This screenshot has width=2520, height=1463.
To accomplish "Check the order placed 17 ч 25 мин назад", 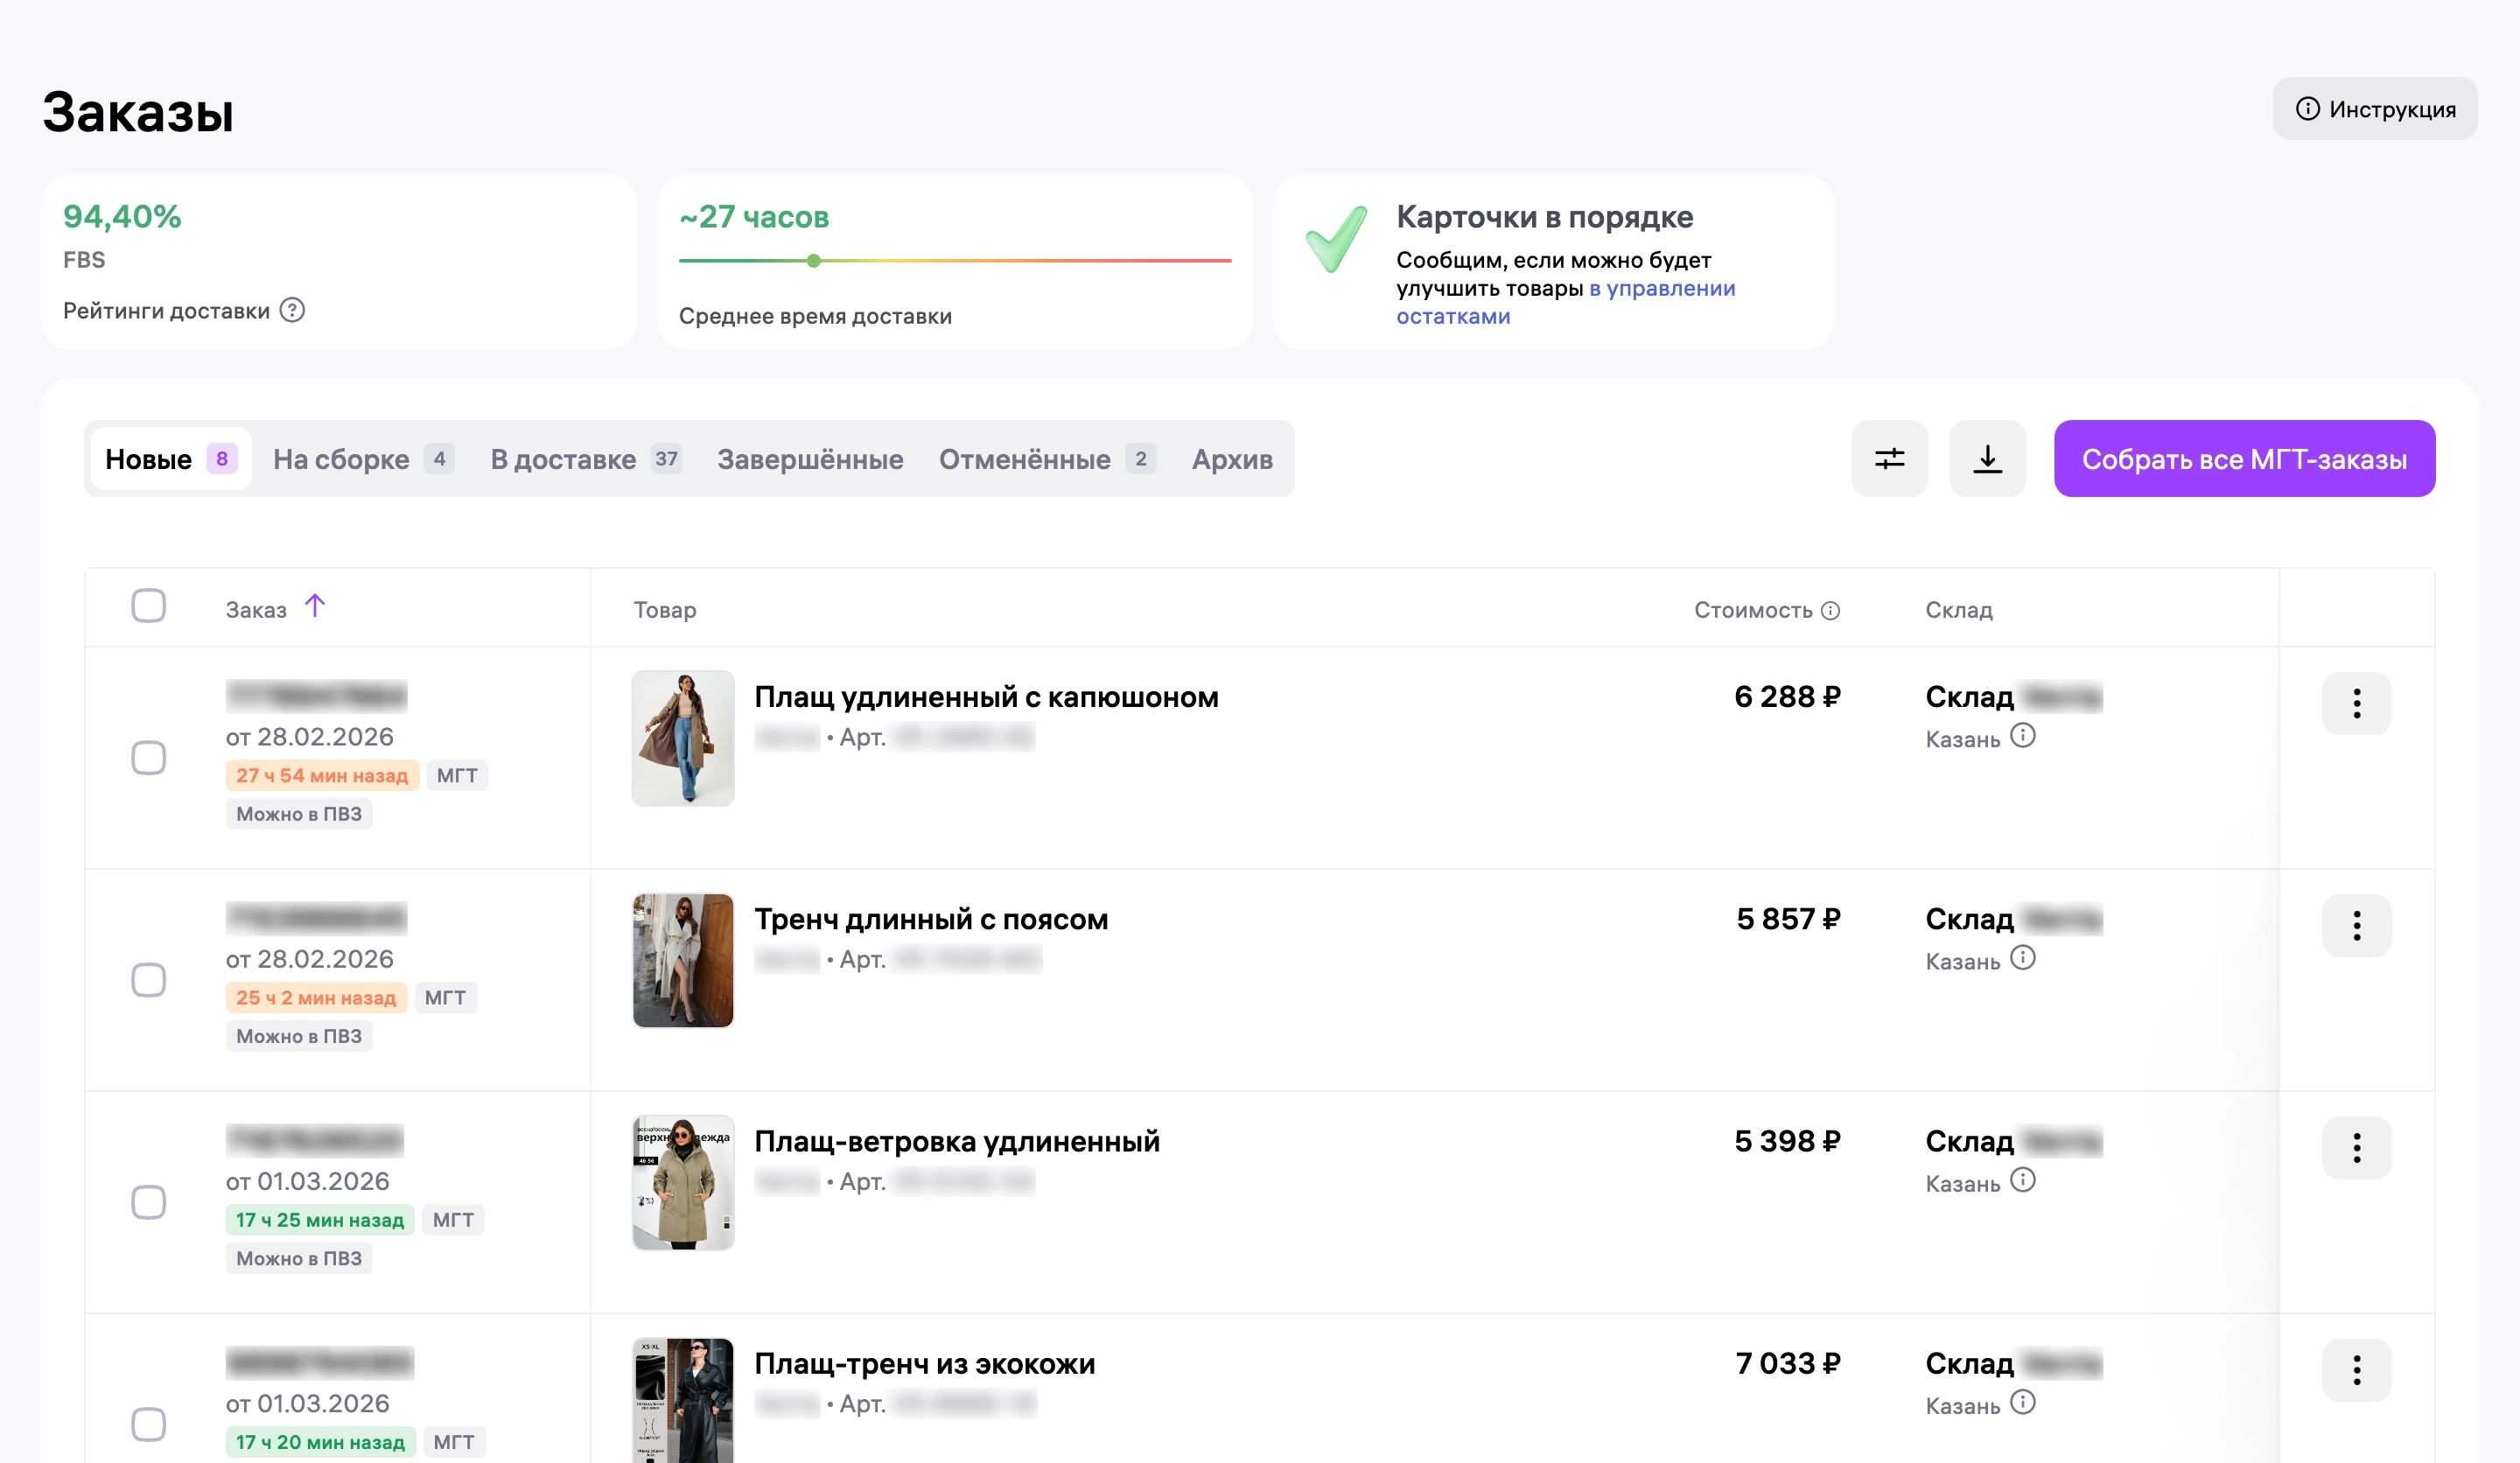I will pos(149,1202).
